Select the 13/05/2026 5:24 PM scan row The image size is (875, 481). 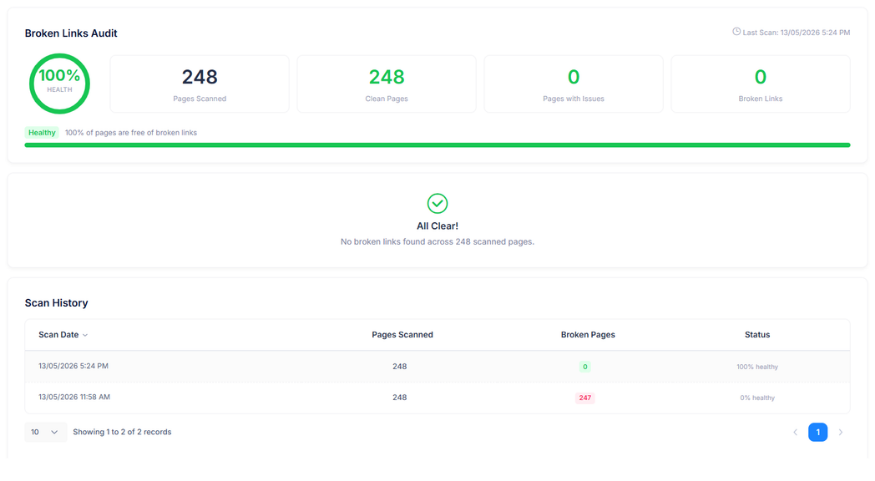437,367
